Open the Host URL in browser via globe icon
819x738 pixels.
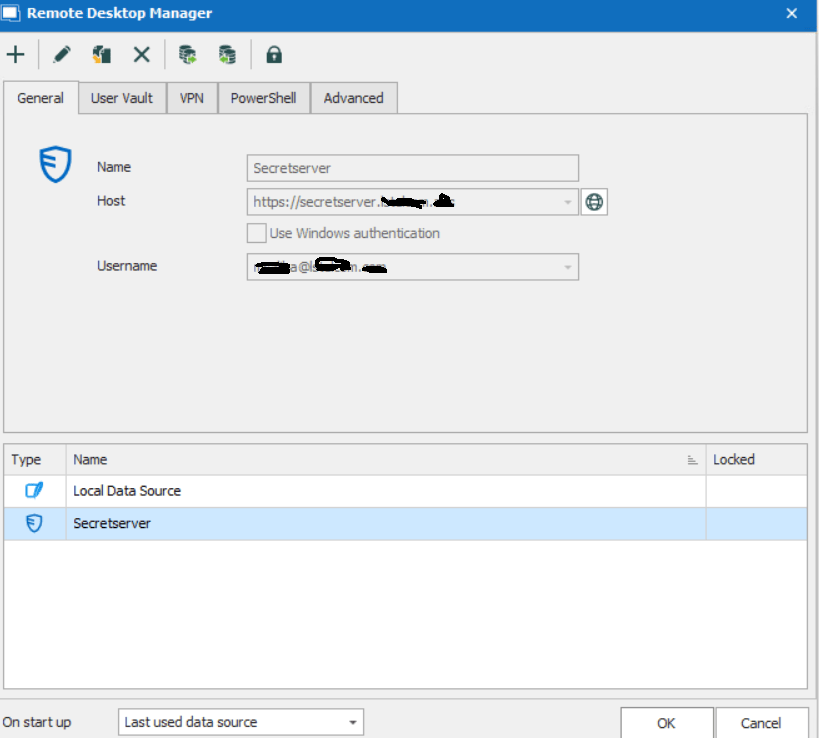[593, 201]
